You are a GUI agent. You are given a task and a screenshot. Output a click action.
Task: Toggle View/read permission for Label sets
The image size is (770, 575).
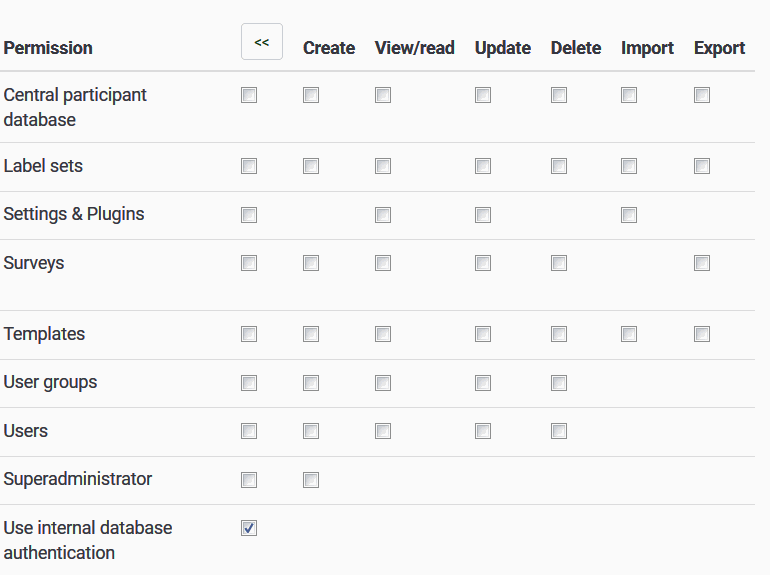click(383, 166)
